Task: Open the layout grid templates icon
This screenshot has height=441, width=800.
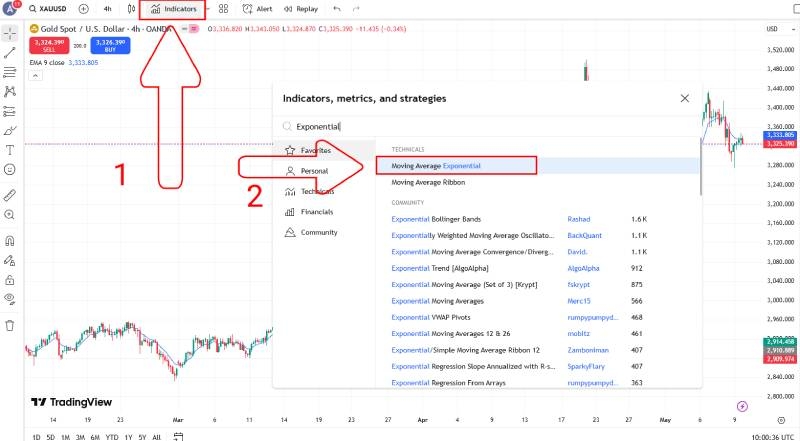Action: click(223, 8)
